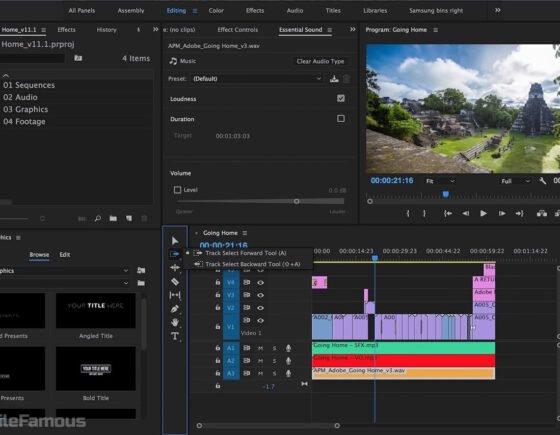Click the Volume level slider handle
This screenshot has height=435, width=560.
[296, 201]
